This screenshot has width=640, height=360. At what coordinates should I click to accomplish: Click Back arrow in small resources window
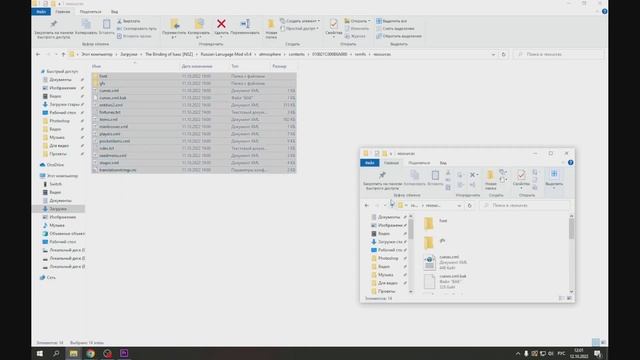(367, 206)
